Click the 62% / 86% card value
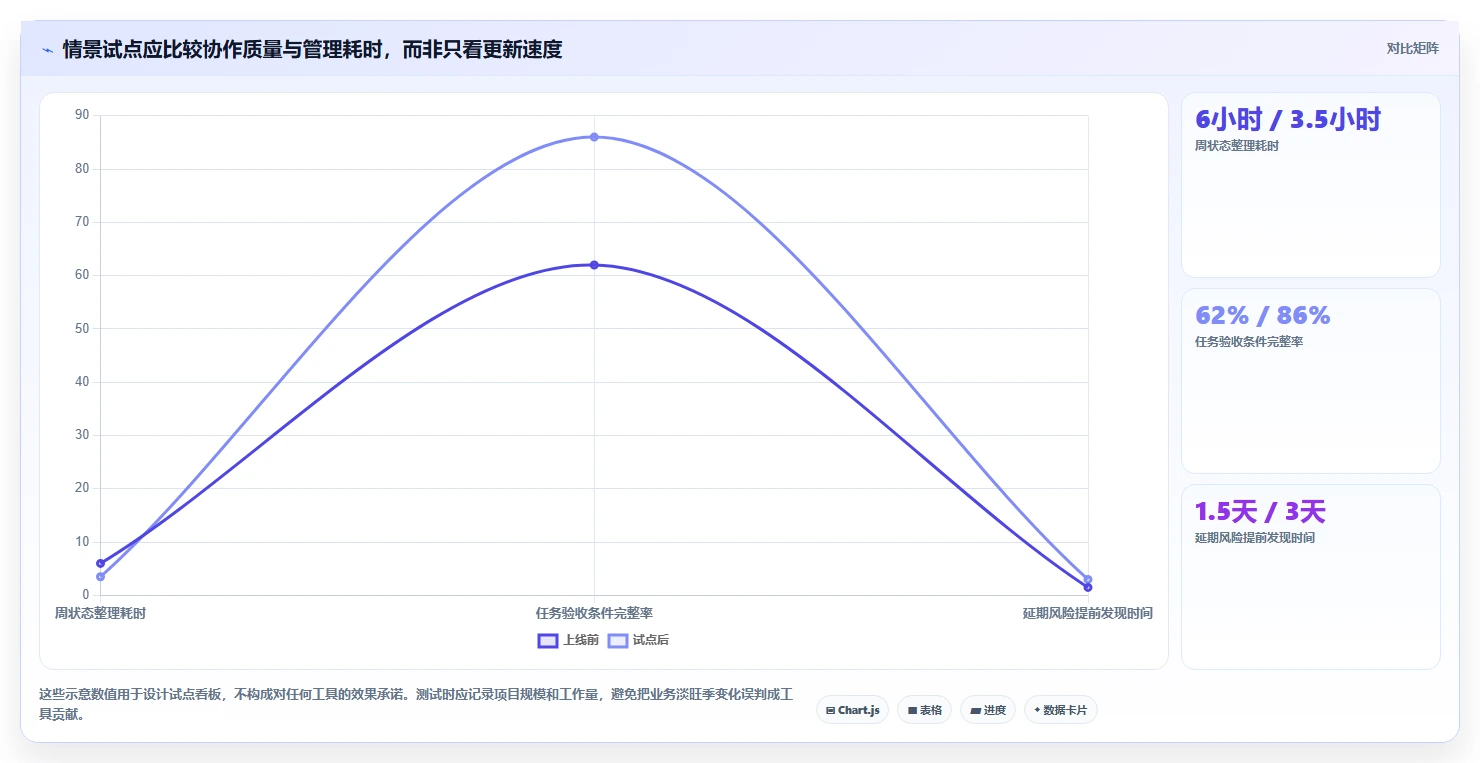The image size is (1480, 763). pos(1263,316)
